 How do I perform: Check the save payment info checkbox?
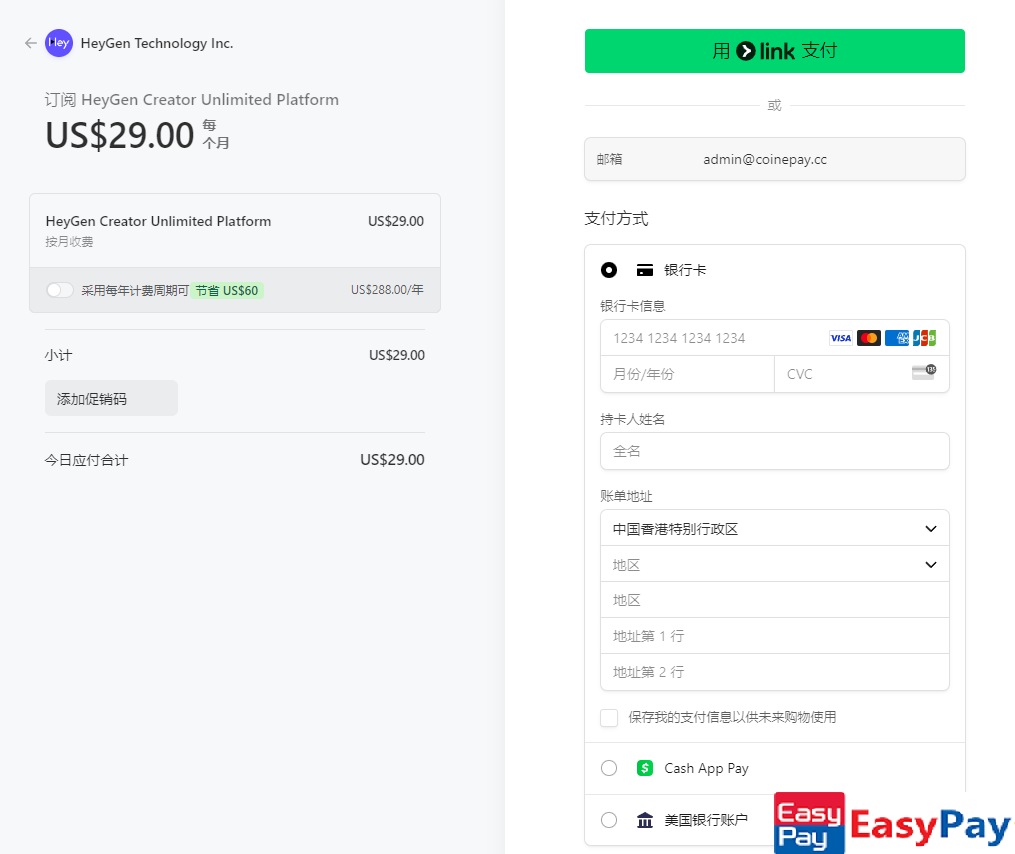pos(609,717)
